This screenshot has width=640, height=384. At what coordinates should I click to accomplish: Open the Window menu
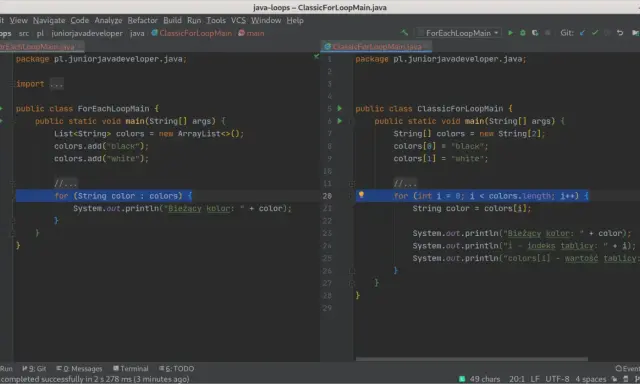[266, 20]
